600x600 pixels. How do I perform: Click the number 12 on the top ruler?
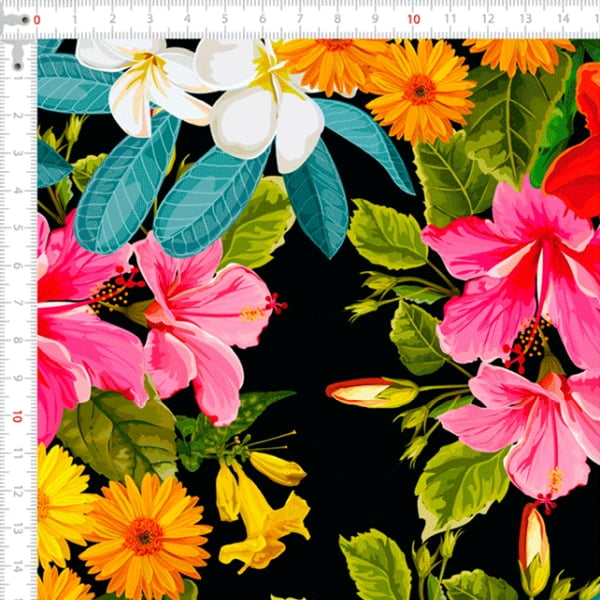tap(488, 18)
